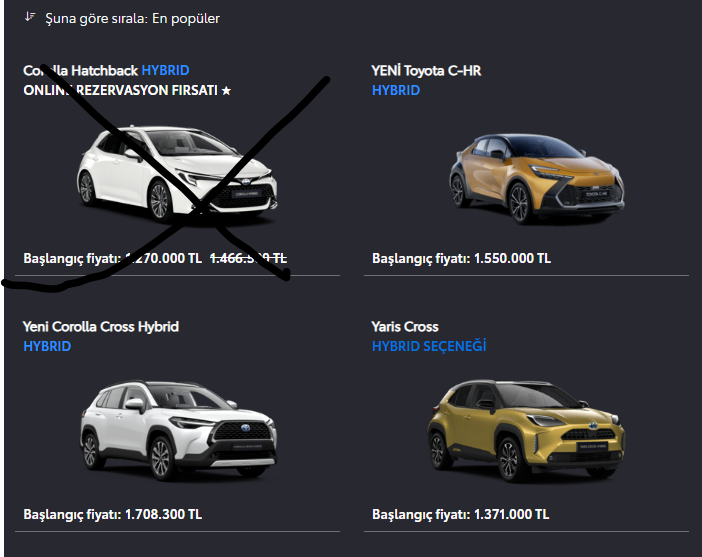Click the crossed-out old price 1.466.500 TL
Image resolution: width=702 pixels, height=557 pixels.
248,258
